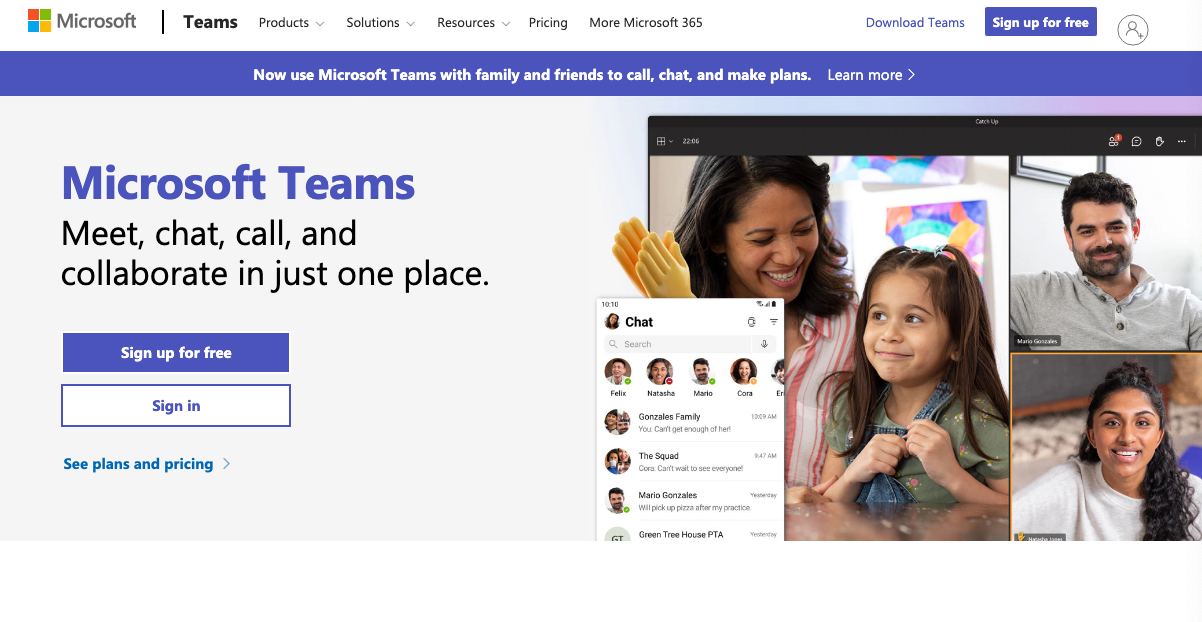1202x622 pixels.
Task: Click the Download Teams link
Action: click(x=915, y=23)
